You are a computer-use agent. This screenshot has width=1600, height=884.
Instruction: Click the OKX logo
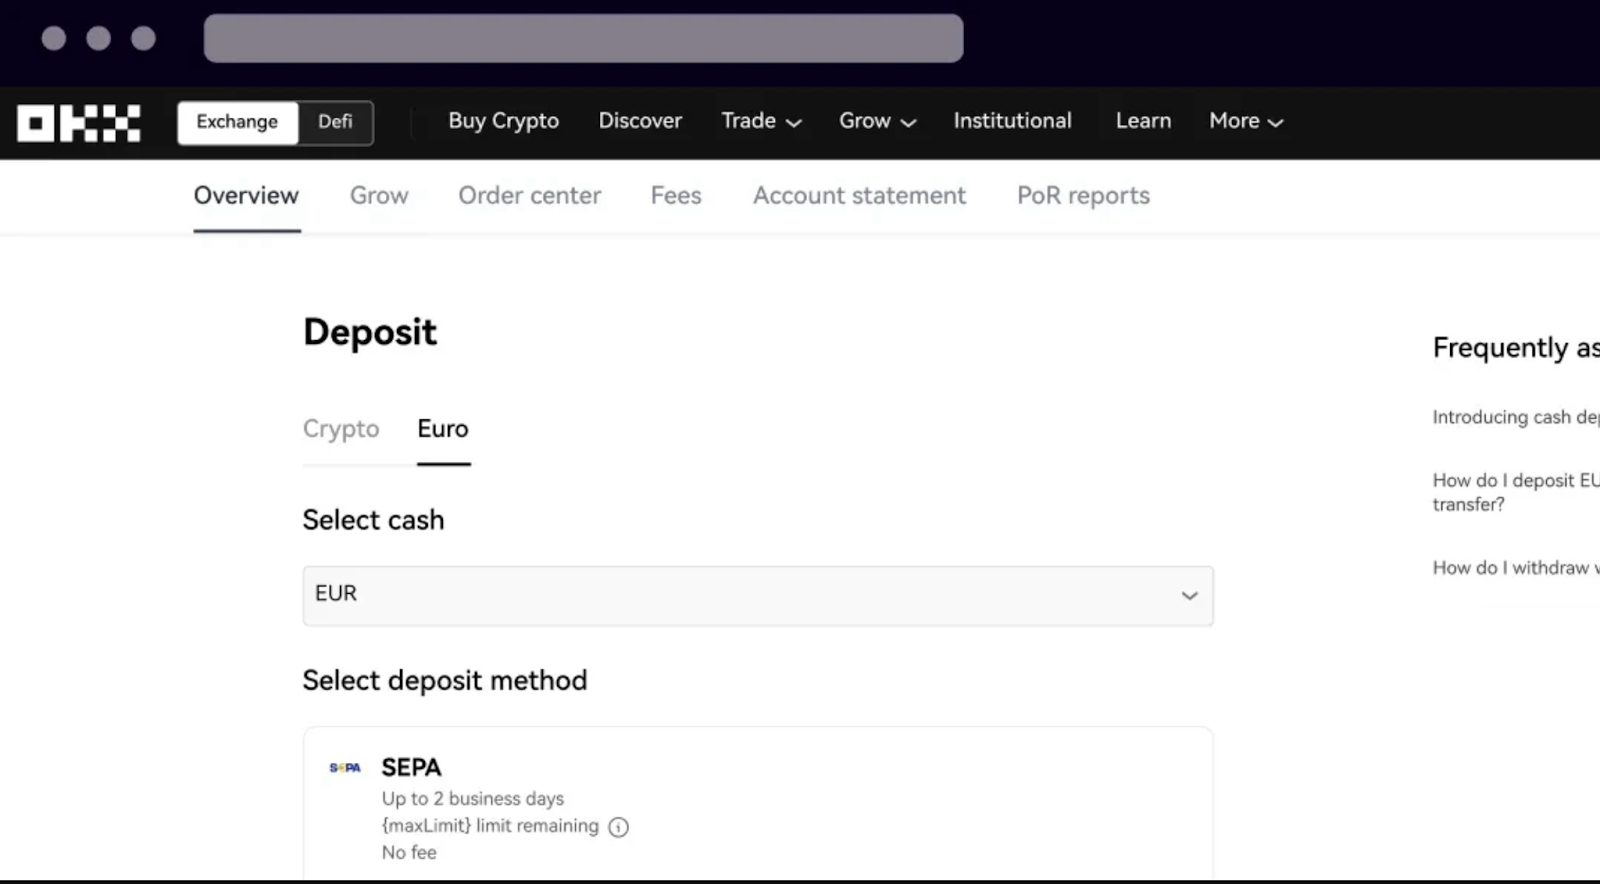79,123
